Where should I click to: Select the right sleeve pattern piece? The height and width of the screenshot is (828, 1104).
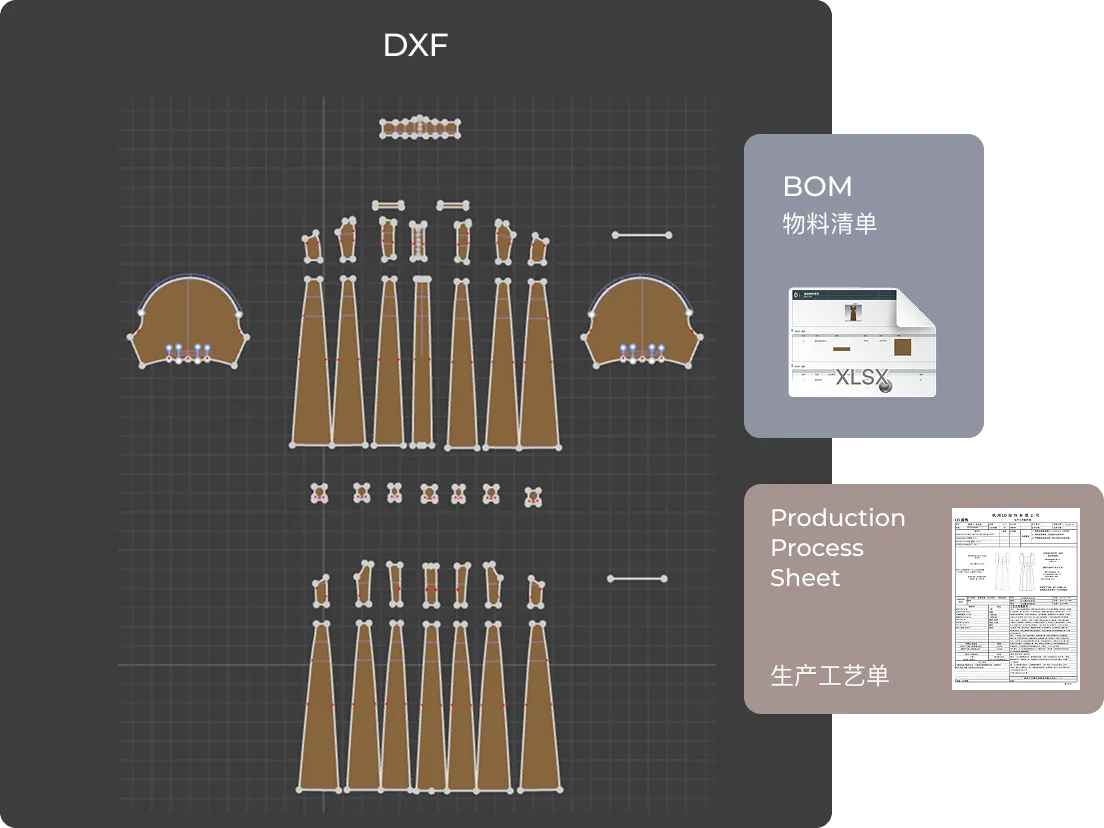(x=641, y=321)
